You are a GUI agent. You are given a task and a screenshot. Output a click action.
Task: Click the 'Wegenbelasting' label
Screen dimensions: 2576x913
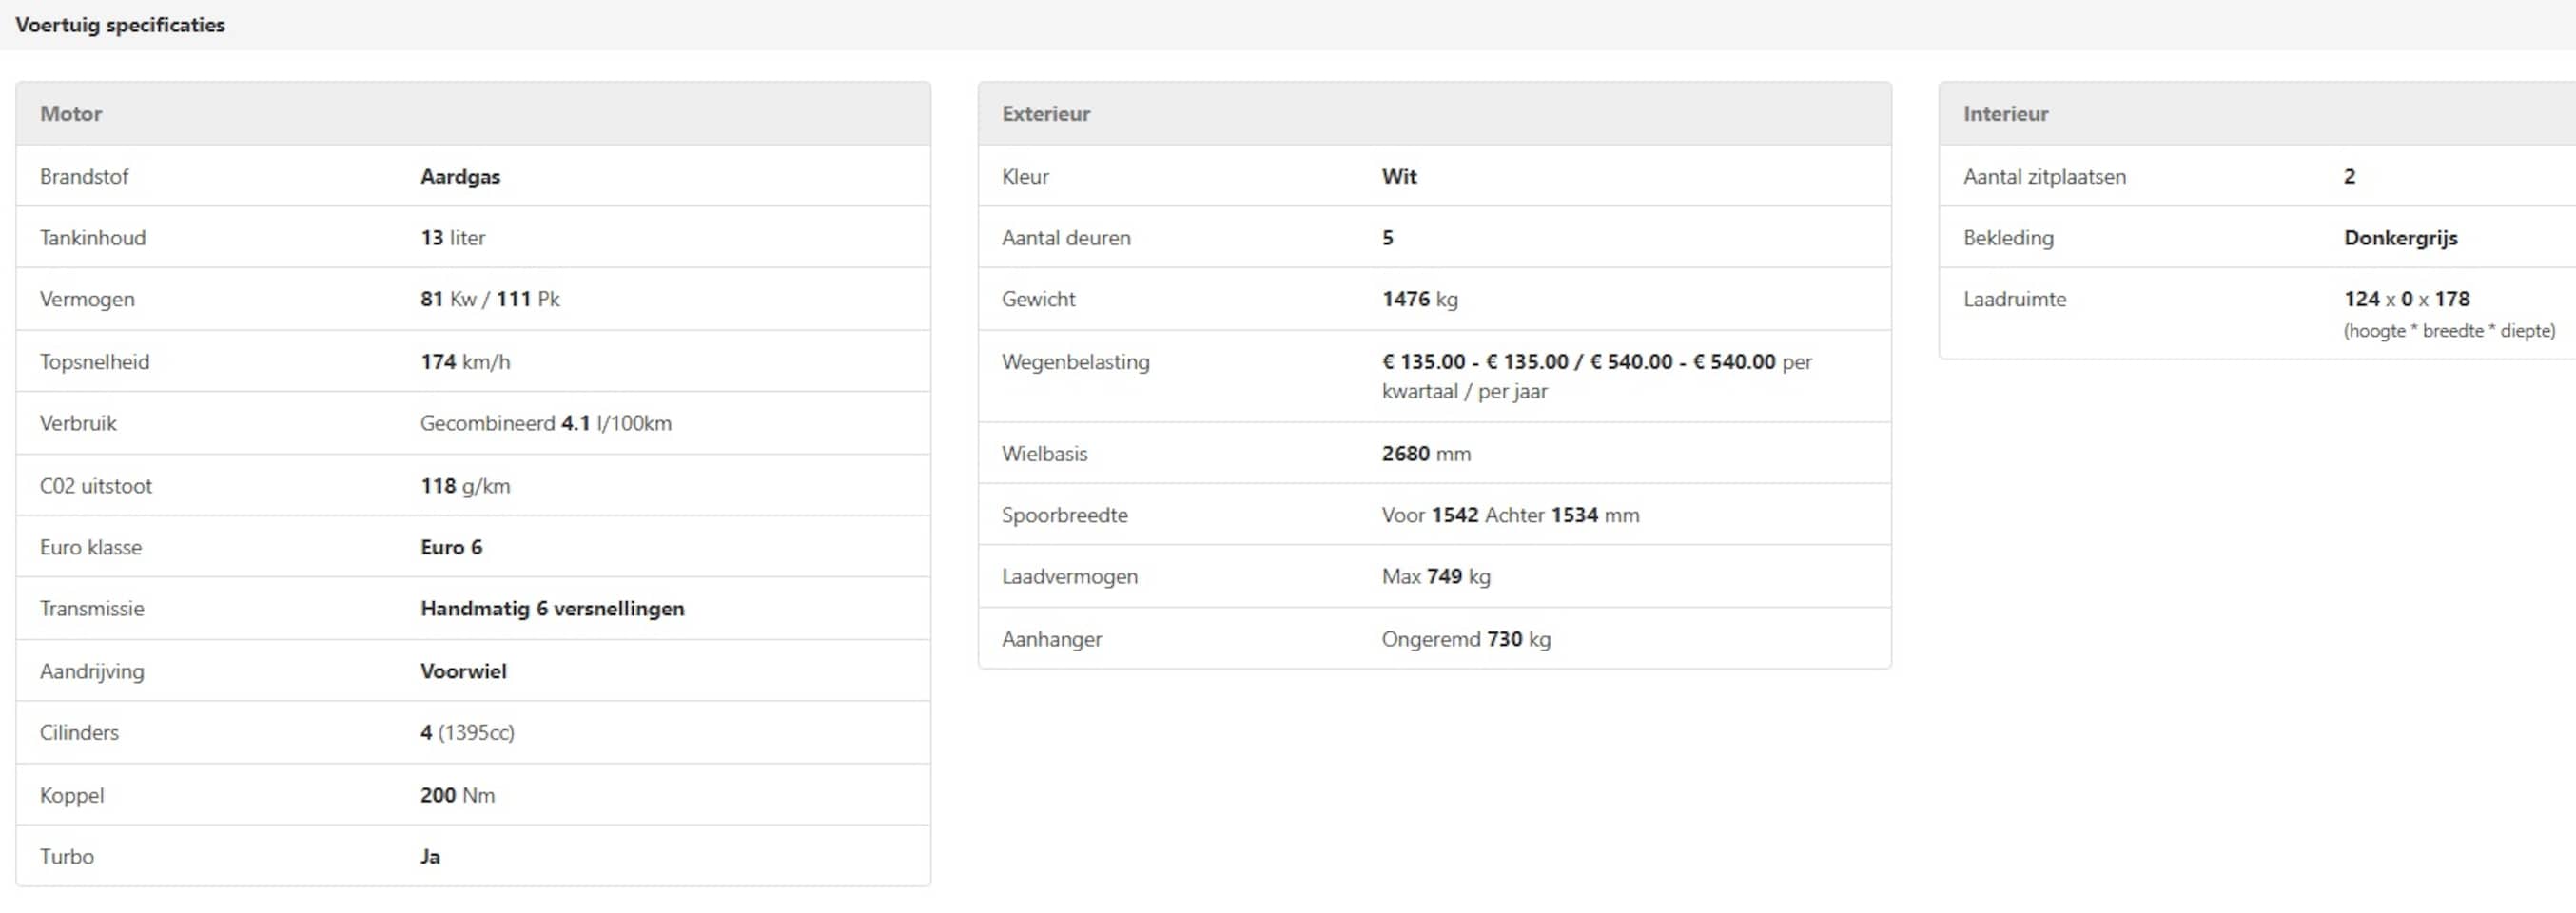tap(1076, 362)
